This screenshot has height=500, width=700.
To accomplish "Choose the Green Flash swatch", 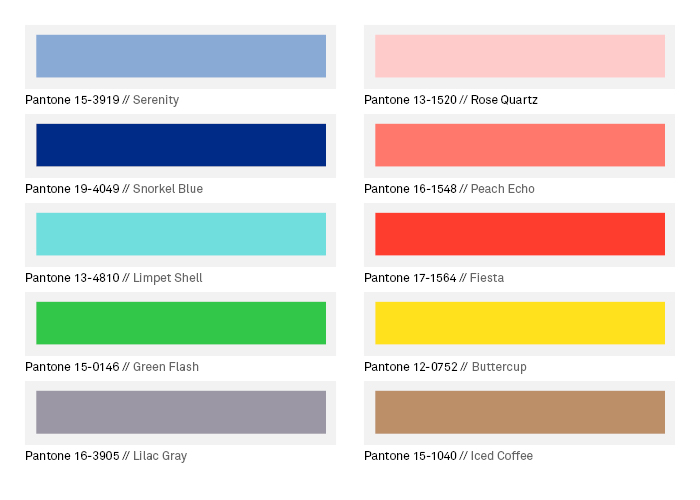I will [x=181, y=323].
